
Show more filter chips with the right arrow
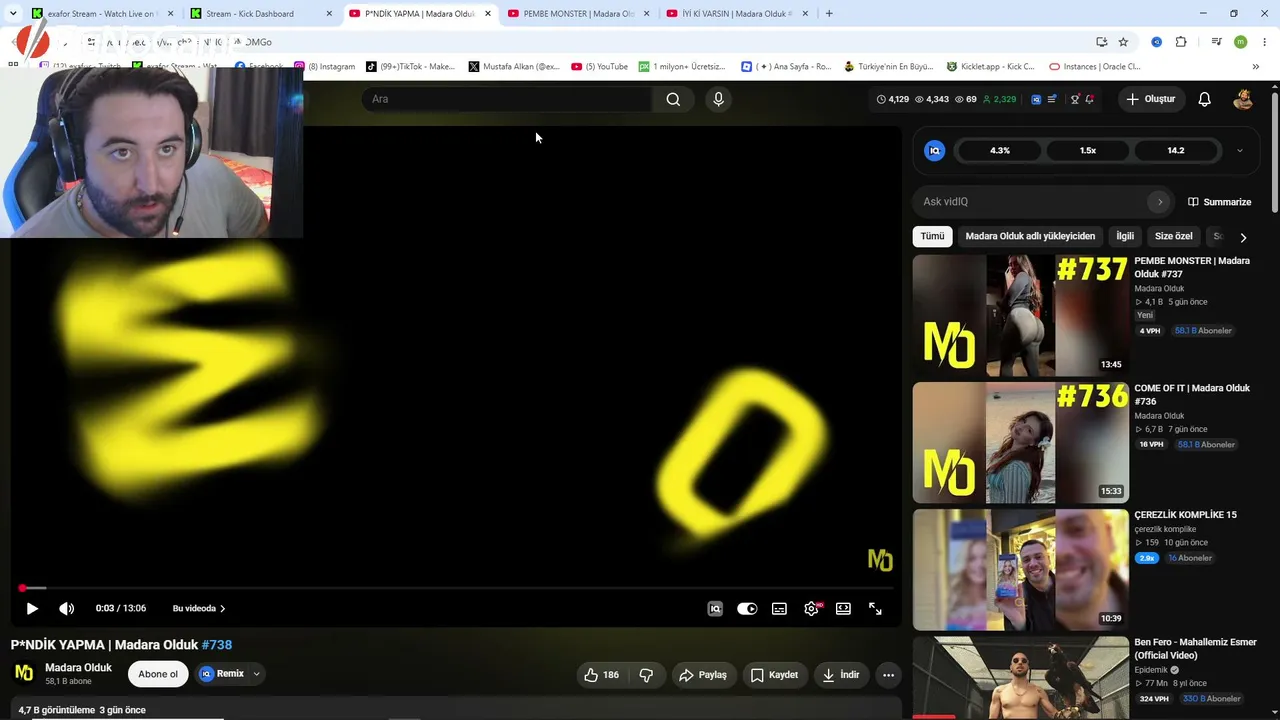click(x=1243, y=237)
